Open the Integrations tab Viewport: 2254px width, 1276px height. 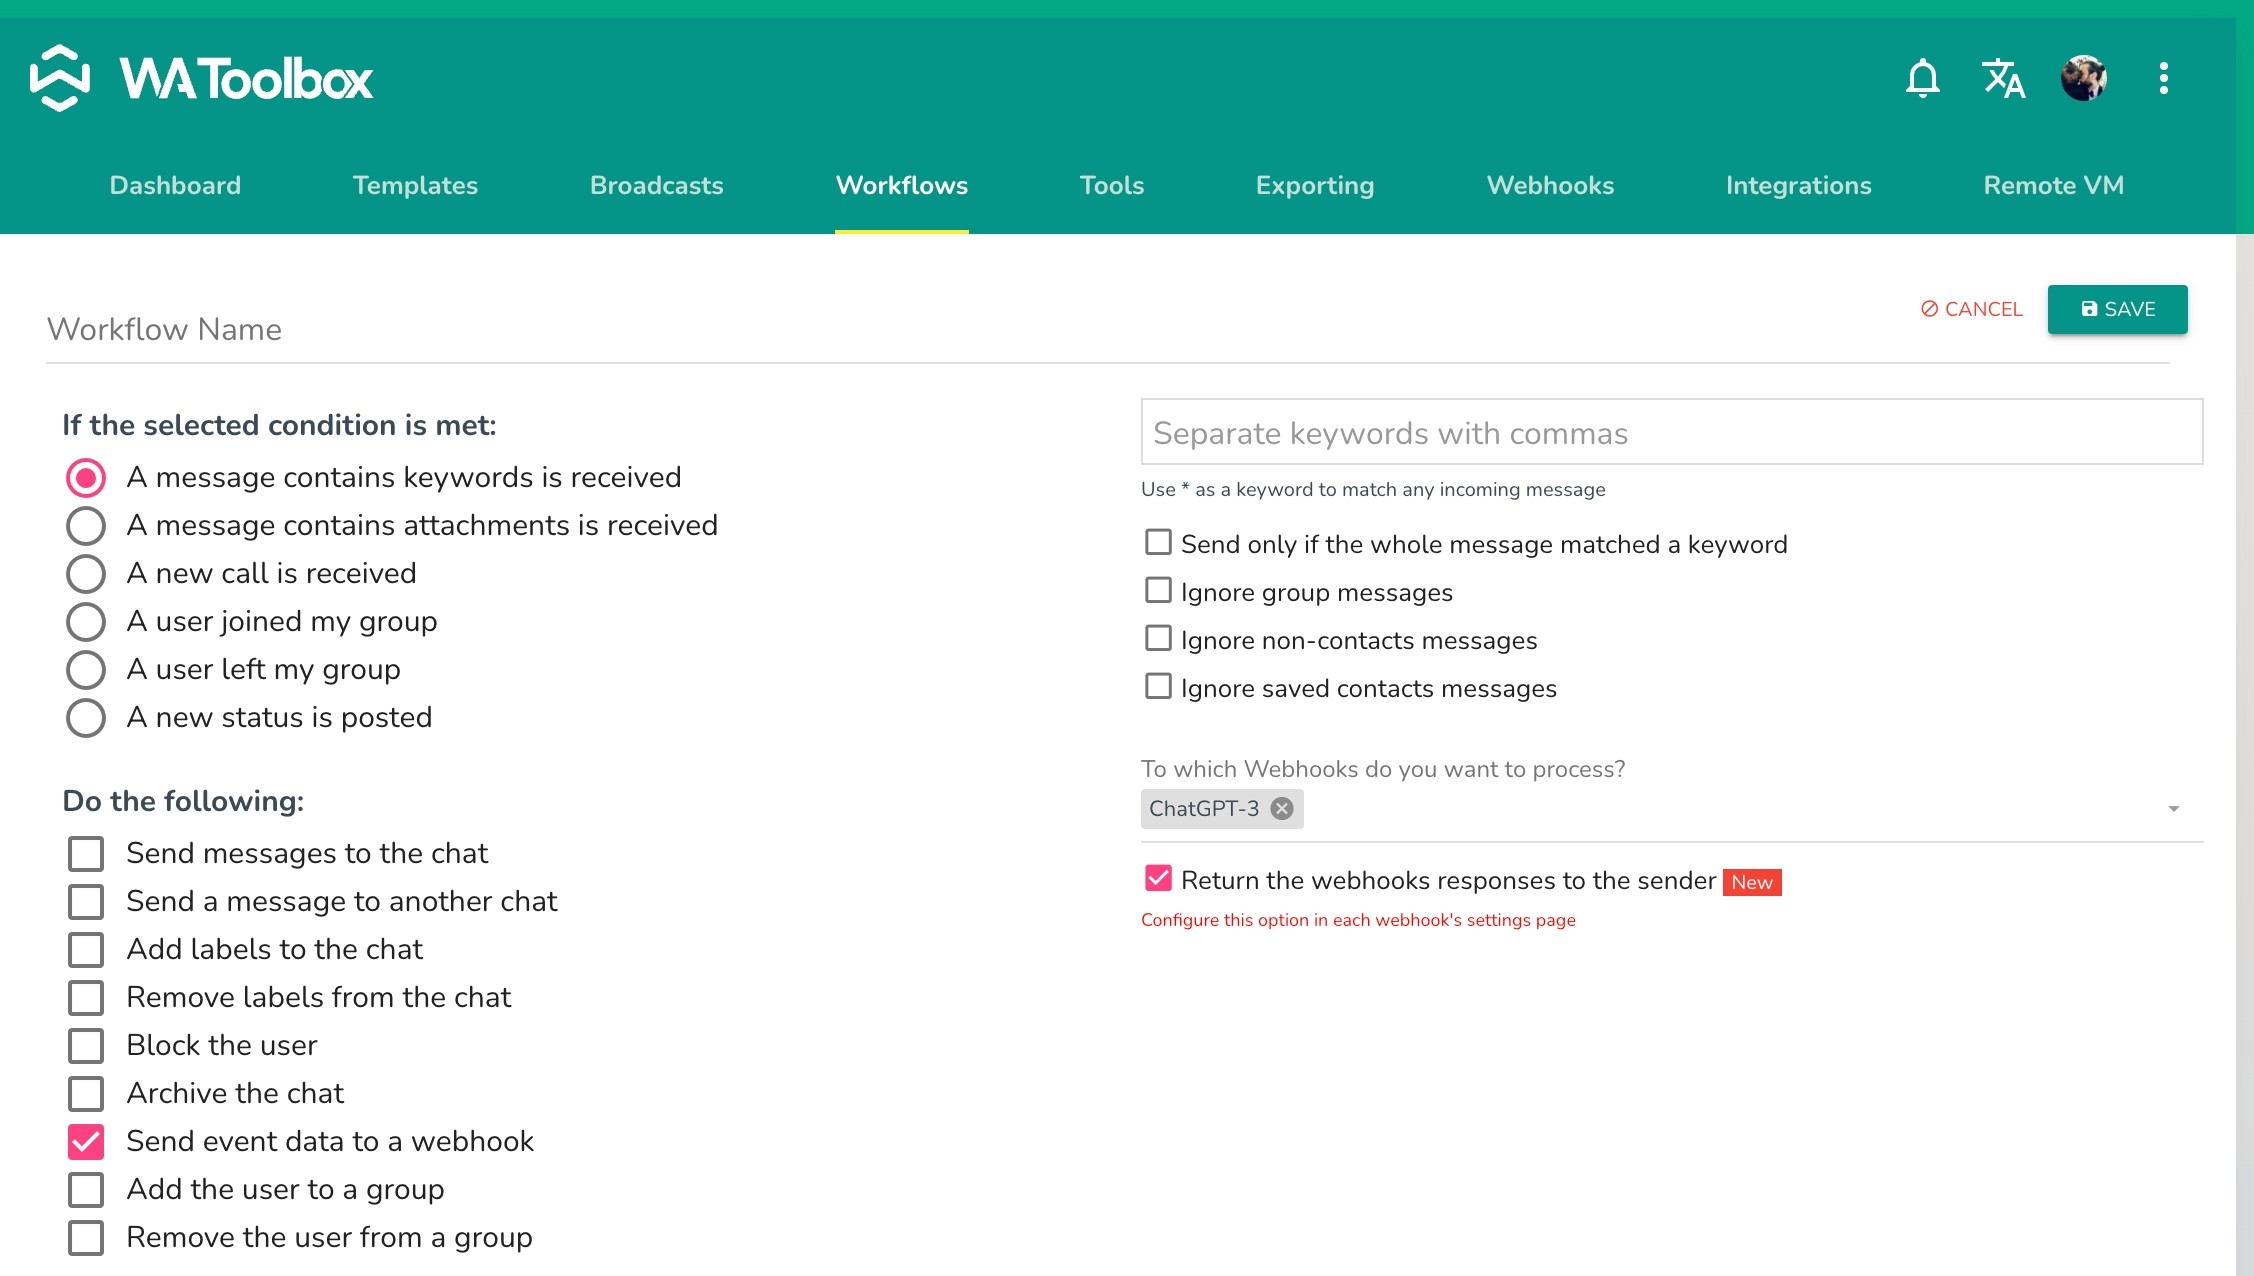click(1798, 185)
